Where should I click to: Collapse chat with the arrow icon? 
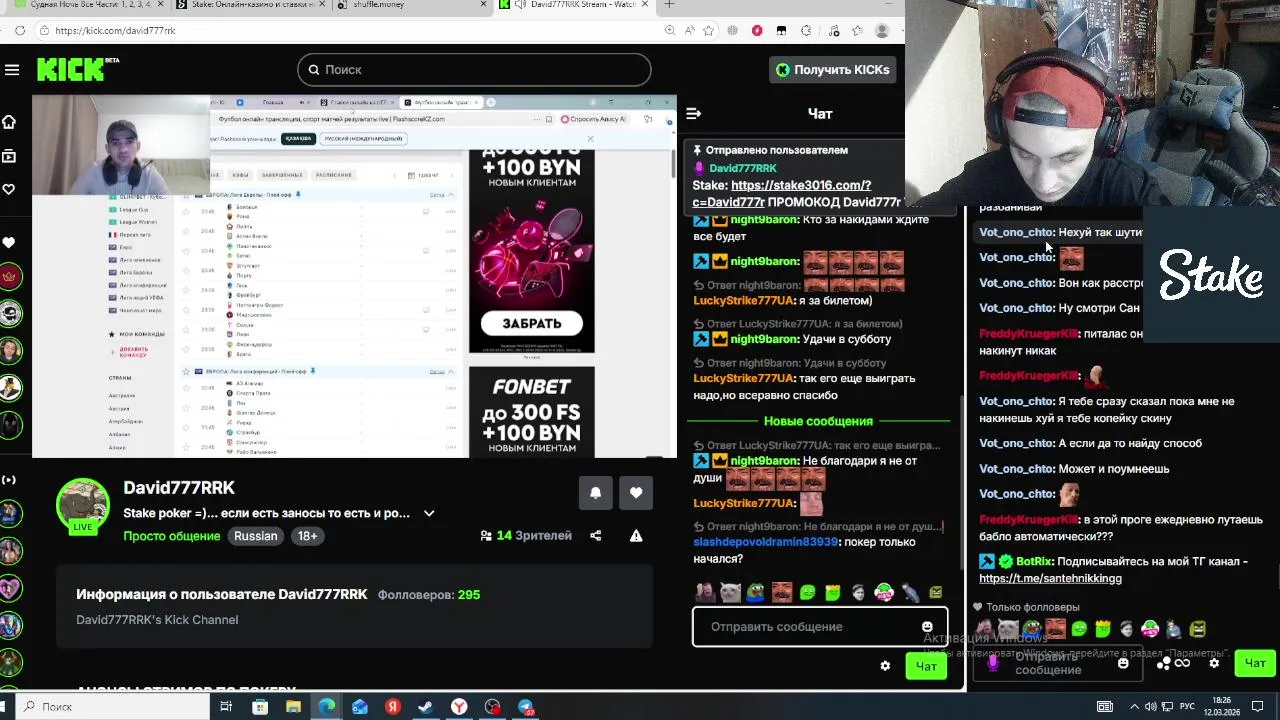[x=694, y=114]
